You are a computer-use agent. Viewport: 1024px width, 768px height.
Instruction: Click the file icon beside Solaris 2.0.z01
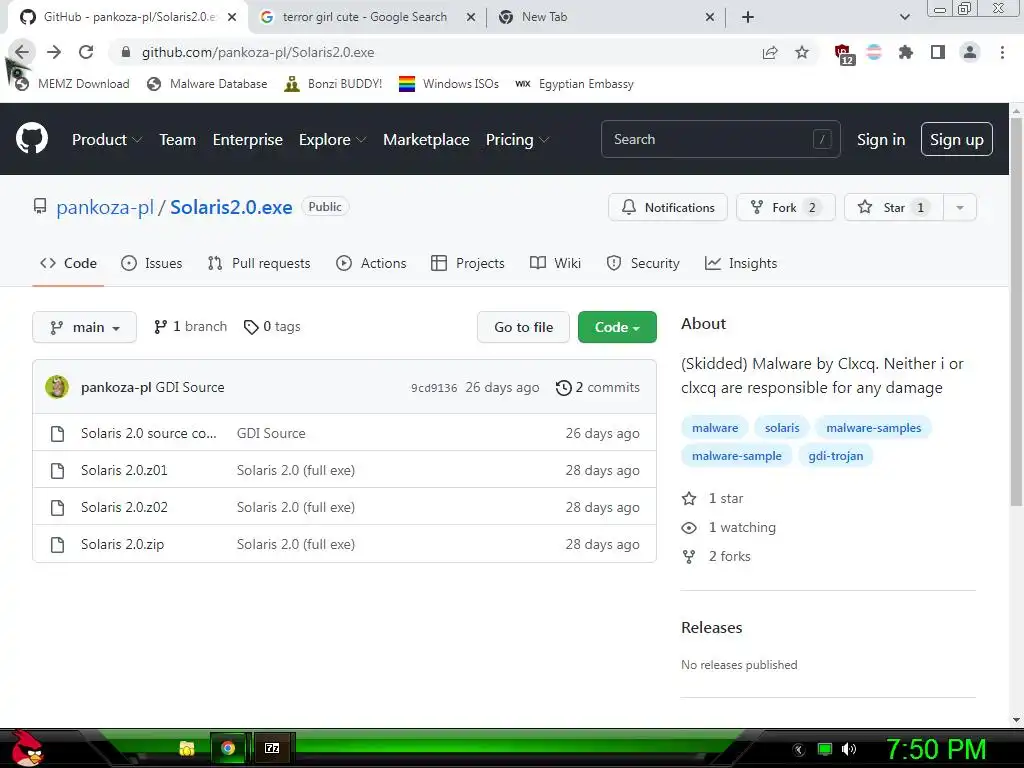pos(57,471)
